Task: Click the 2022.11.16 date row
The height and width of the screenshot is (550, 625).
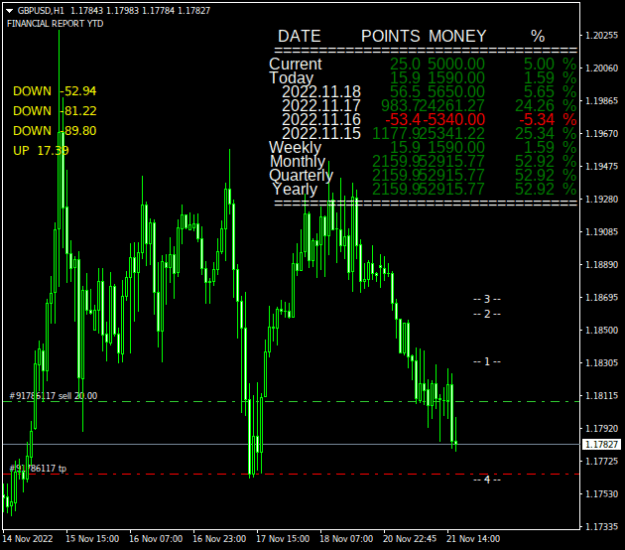Action: pyautogui.click(x=321, y=120)
